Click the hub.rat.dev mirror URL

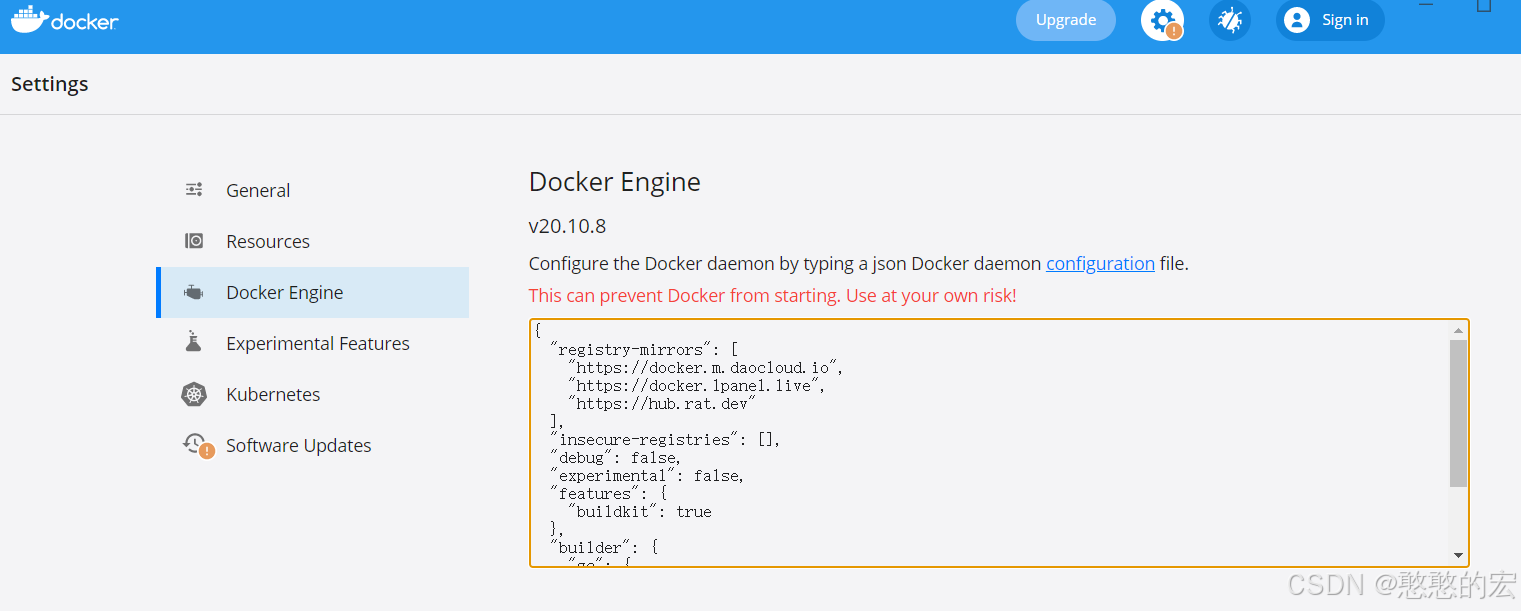point(661,403)
